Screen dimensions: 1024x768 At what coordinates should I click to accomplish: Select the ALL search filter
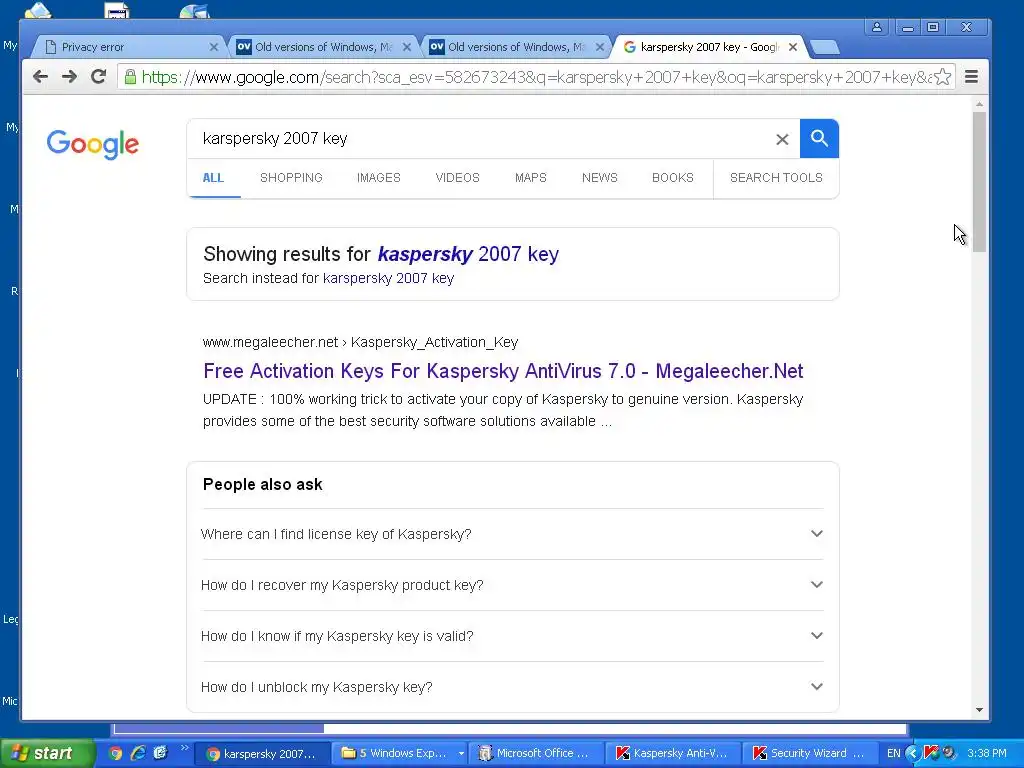tap(213, 178)
